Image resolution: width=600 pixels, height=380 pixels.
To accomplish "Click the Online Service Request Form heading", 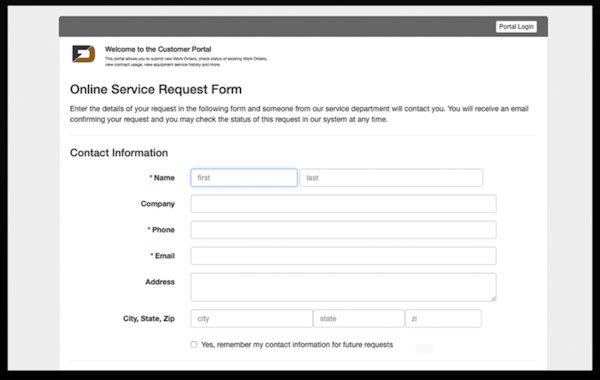I will [156, 89].
